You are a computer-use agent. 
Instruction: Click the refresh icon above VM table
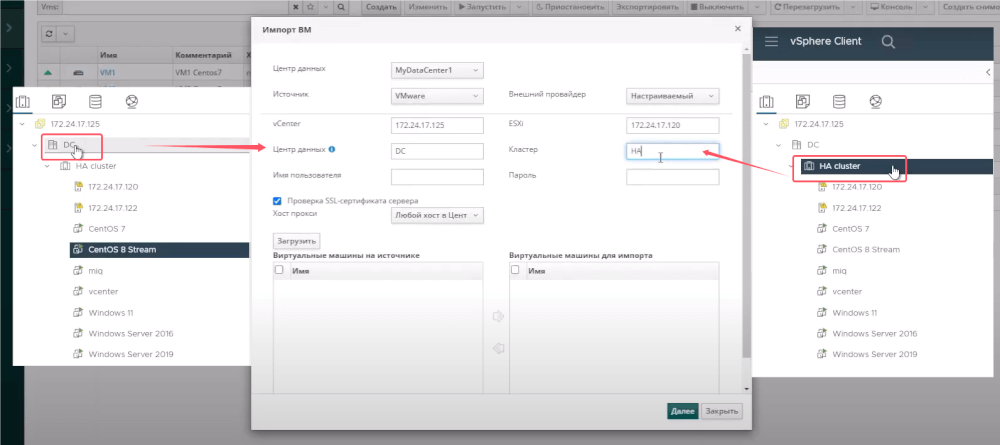50,33
